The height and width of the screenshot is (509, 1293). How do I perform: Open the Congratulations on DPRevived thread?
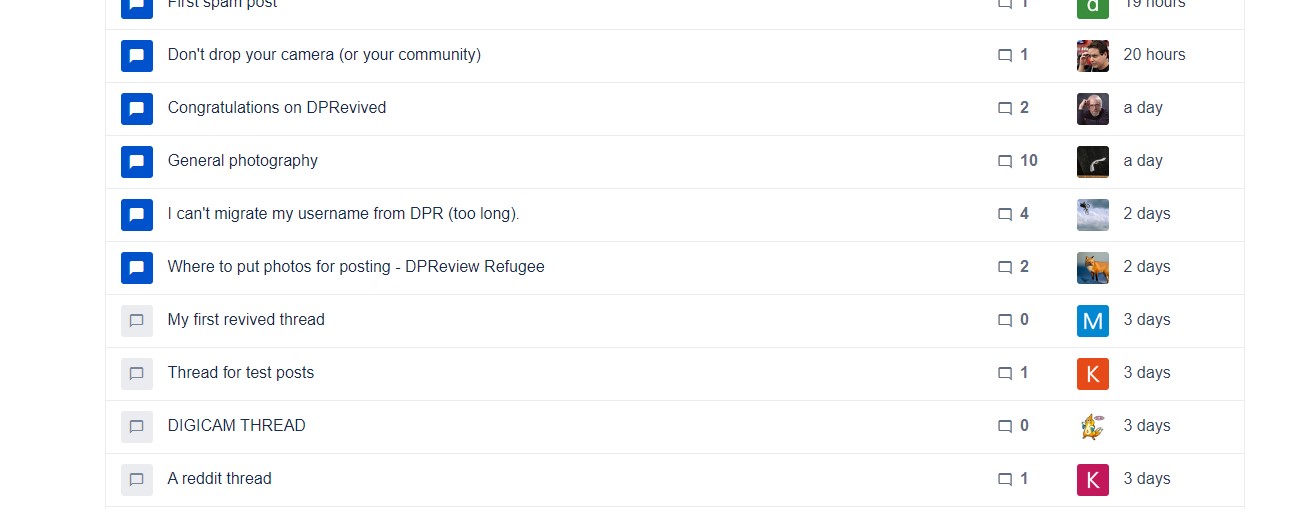[277, 108]
